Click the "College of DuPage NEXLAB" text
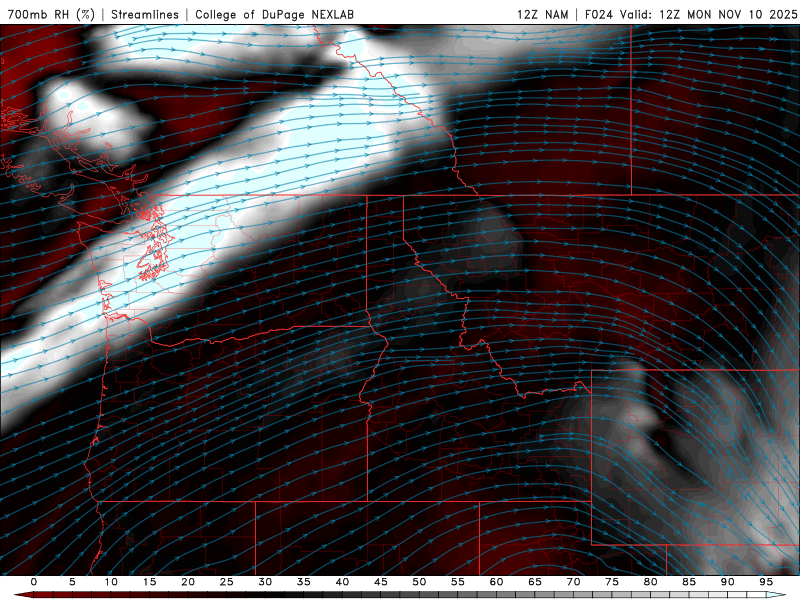This screenshot has height=600, width=800. click(x=274, y=14)
